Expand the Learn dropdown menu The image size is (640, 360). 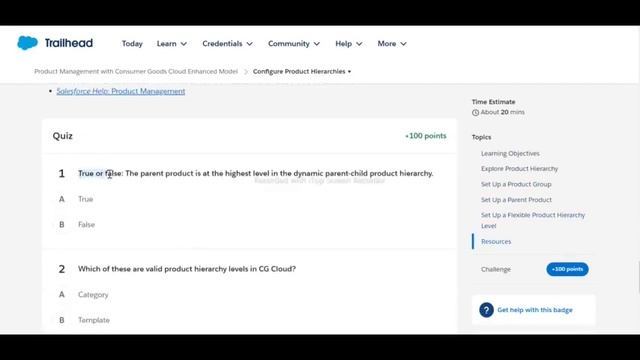coord(172,44)
